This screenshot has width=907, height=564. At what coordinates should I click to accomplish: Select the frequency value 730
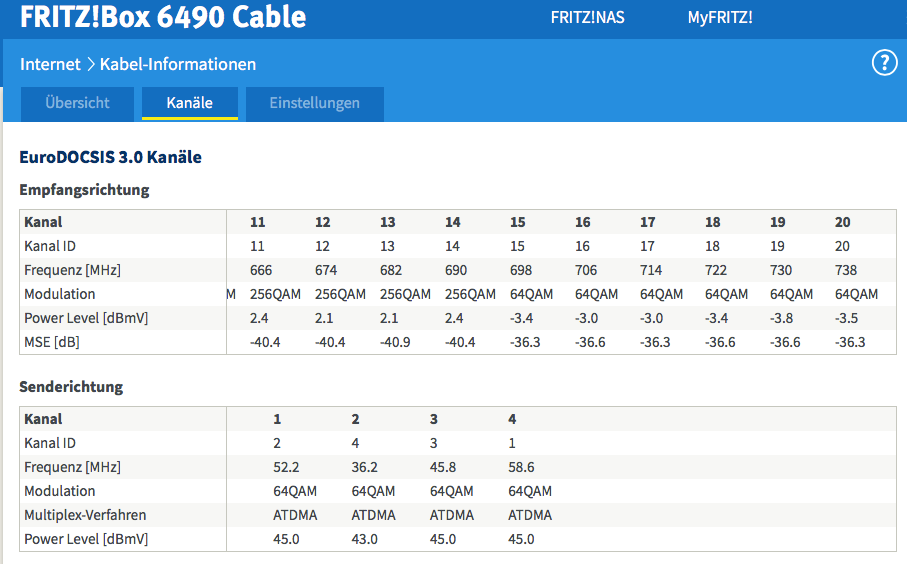point(780,270)
